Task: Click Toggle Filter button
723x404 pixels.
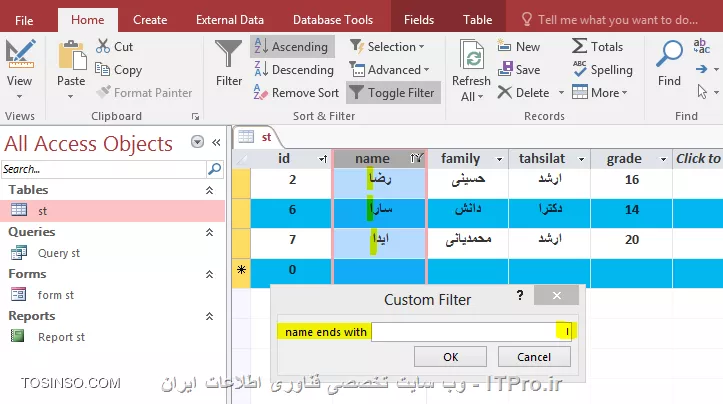Action: [x=392, y=93]
